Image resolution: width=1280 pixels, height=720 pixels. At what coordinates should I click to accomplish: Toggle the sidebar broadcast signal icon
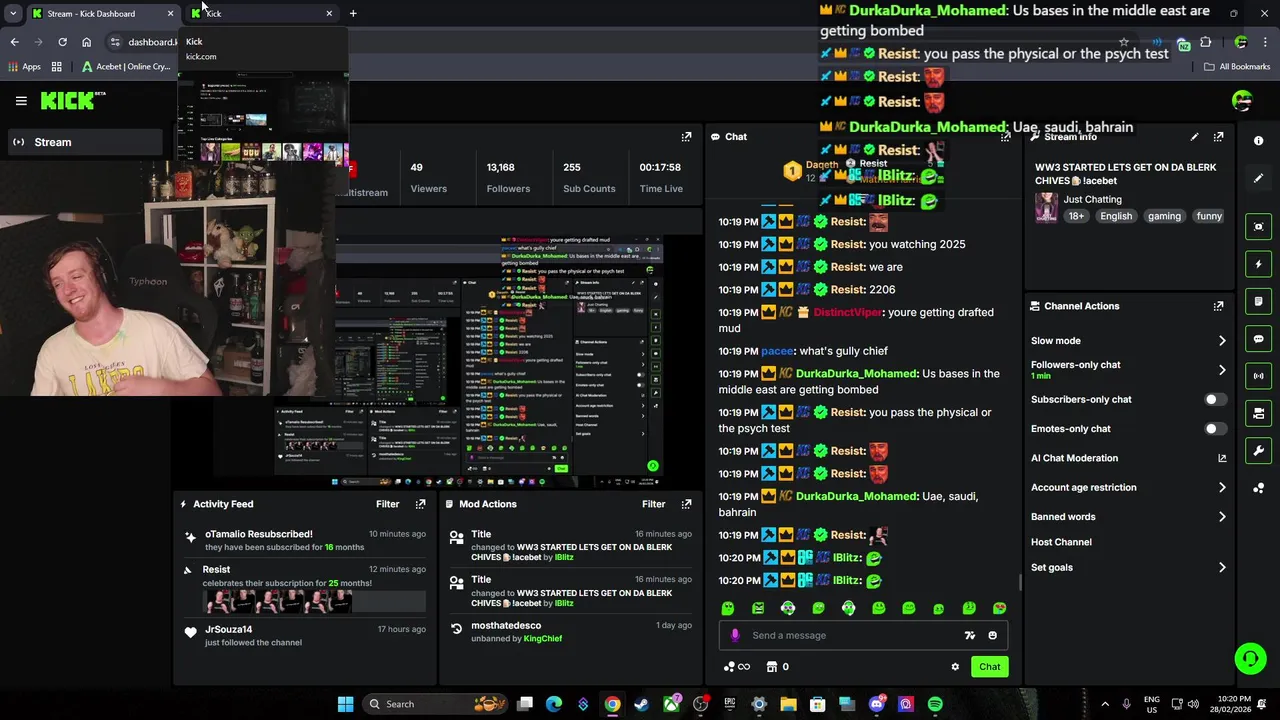pos(1259,376)
